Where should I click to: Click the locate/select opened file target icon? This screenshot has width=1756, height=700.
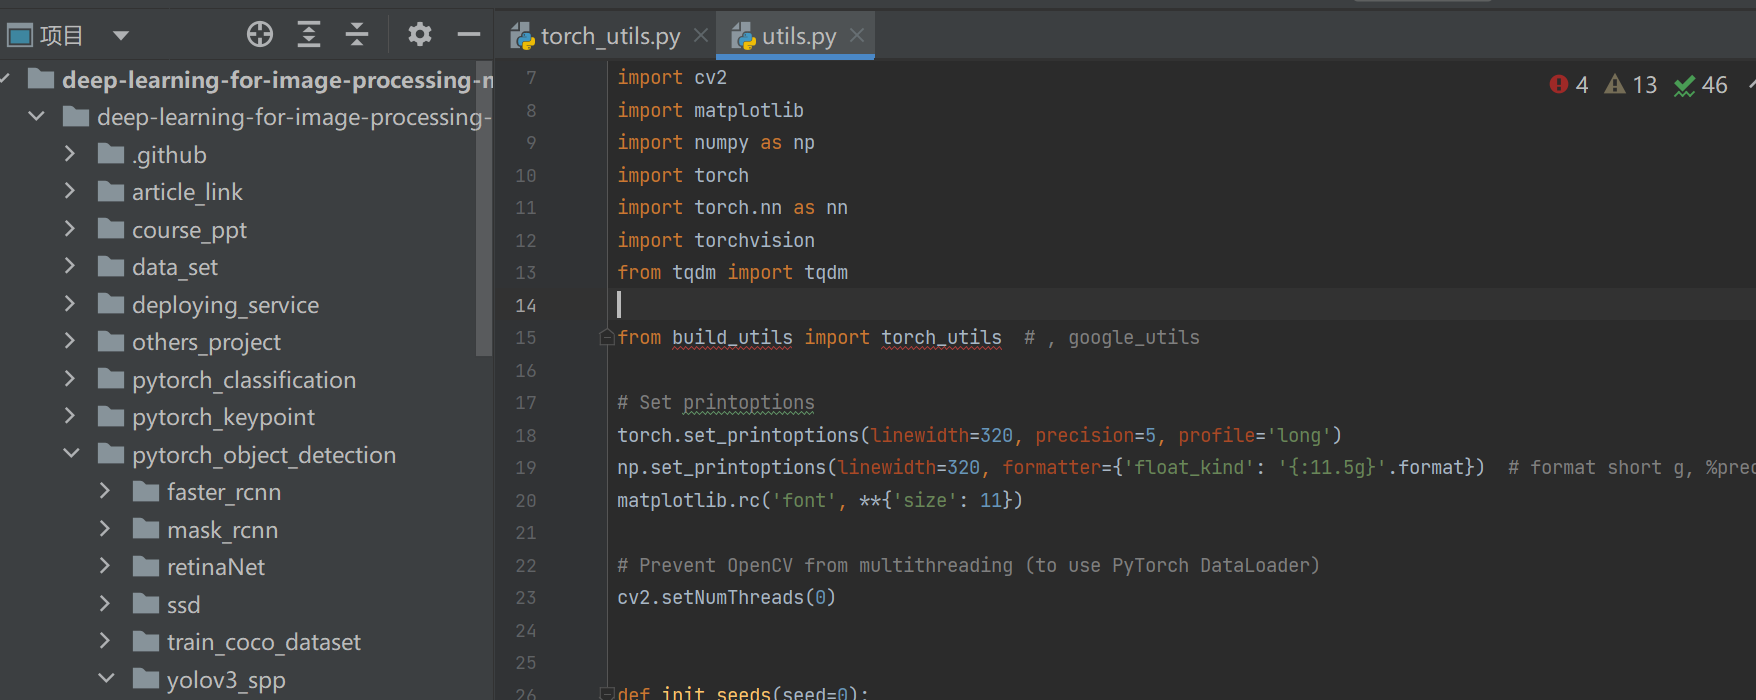[x=260, y=35]
